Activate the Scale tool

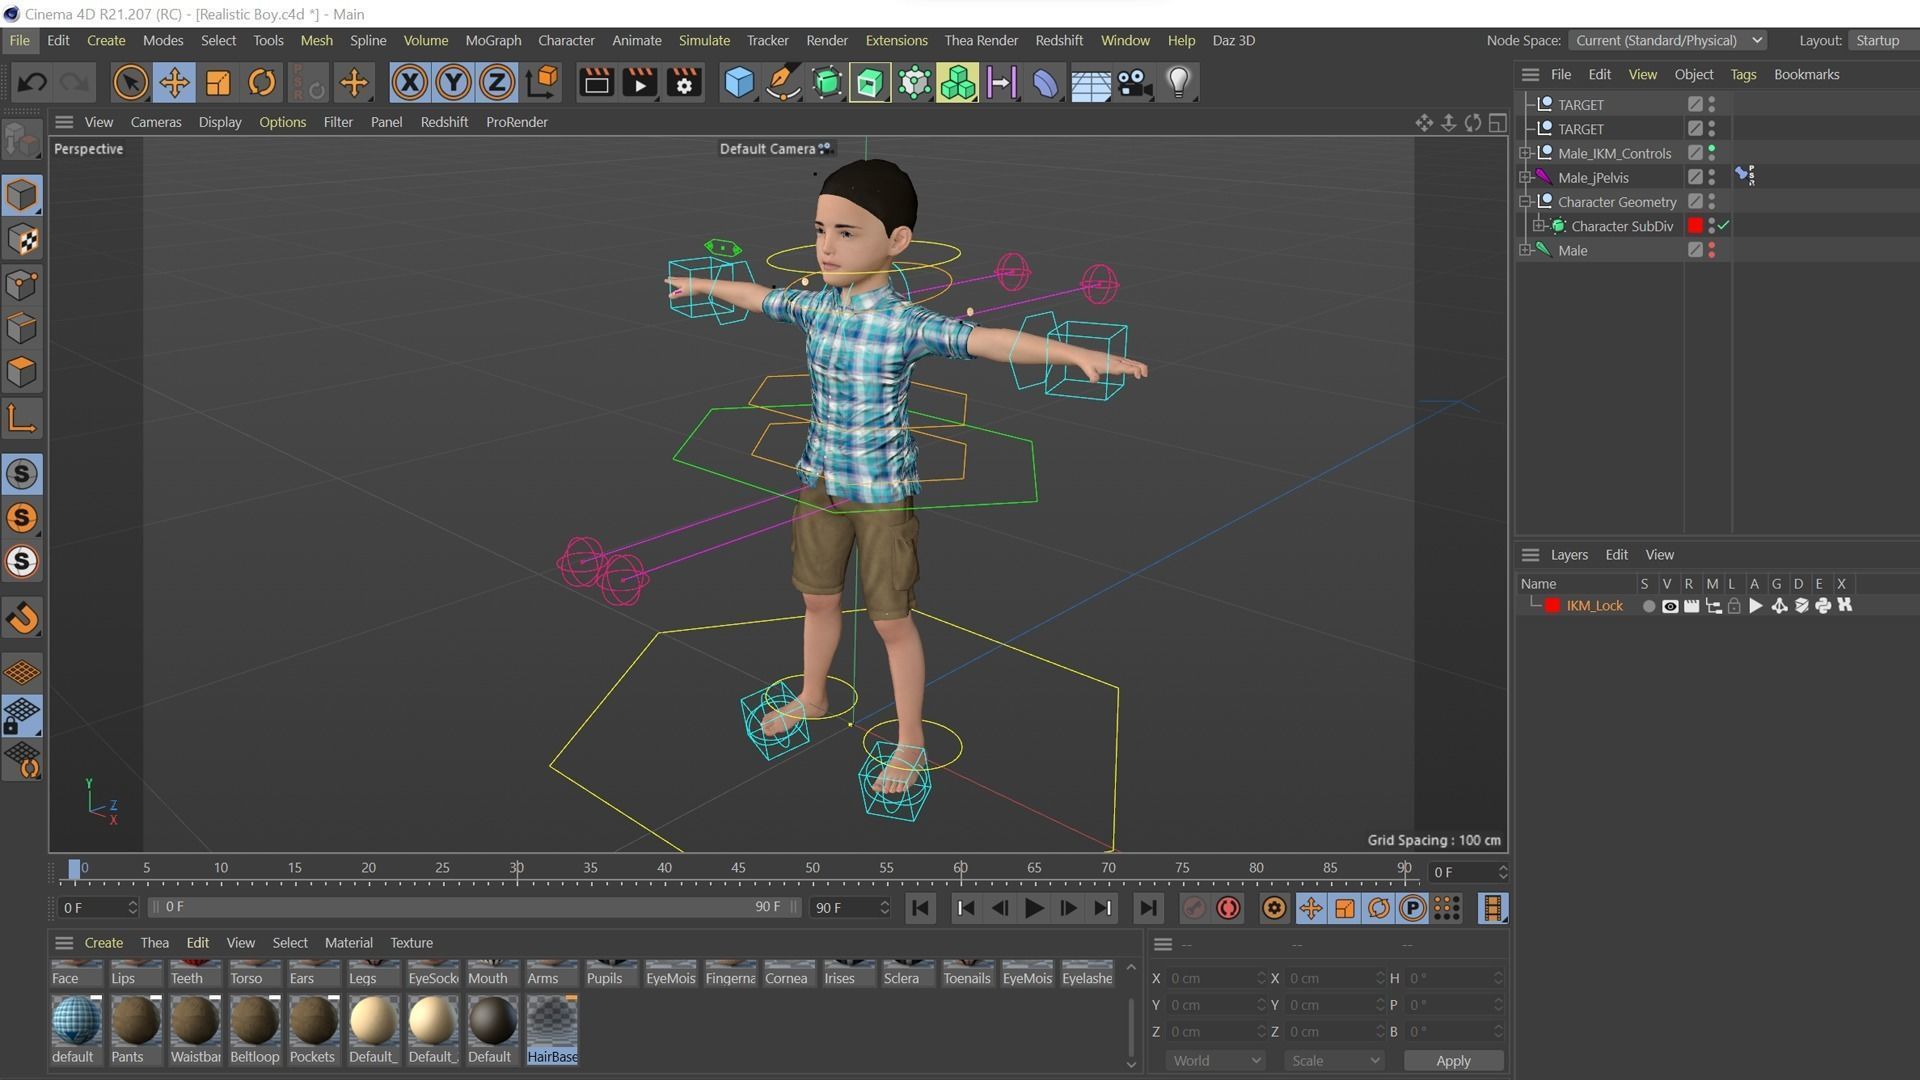217,83
